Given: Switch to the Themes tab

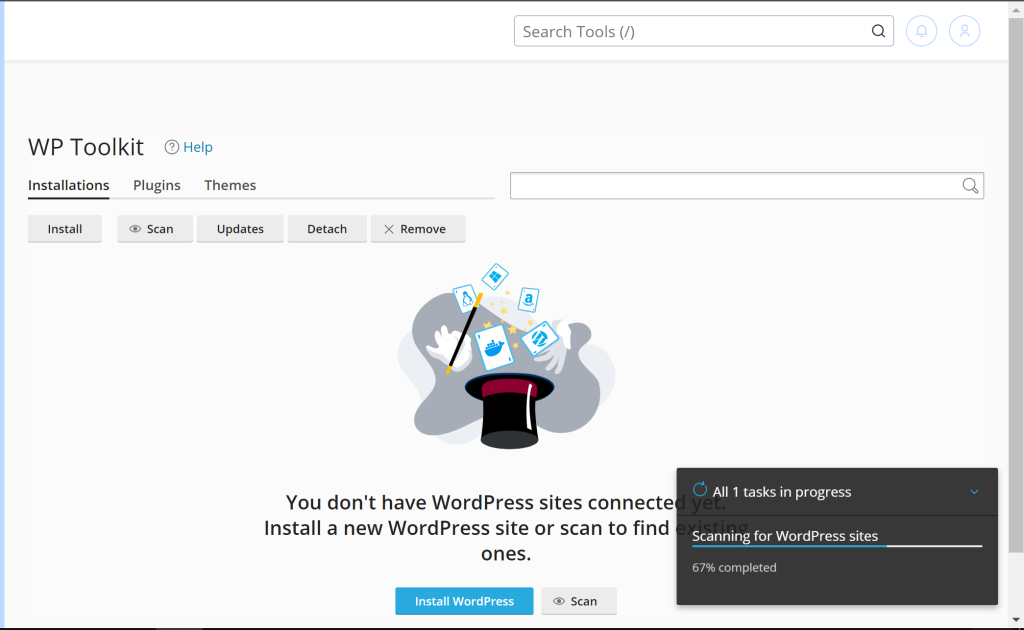Looking at the screenshot, I should pos(230,185).
